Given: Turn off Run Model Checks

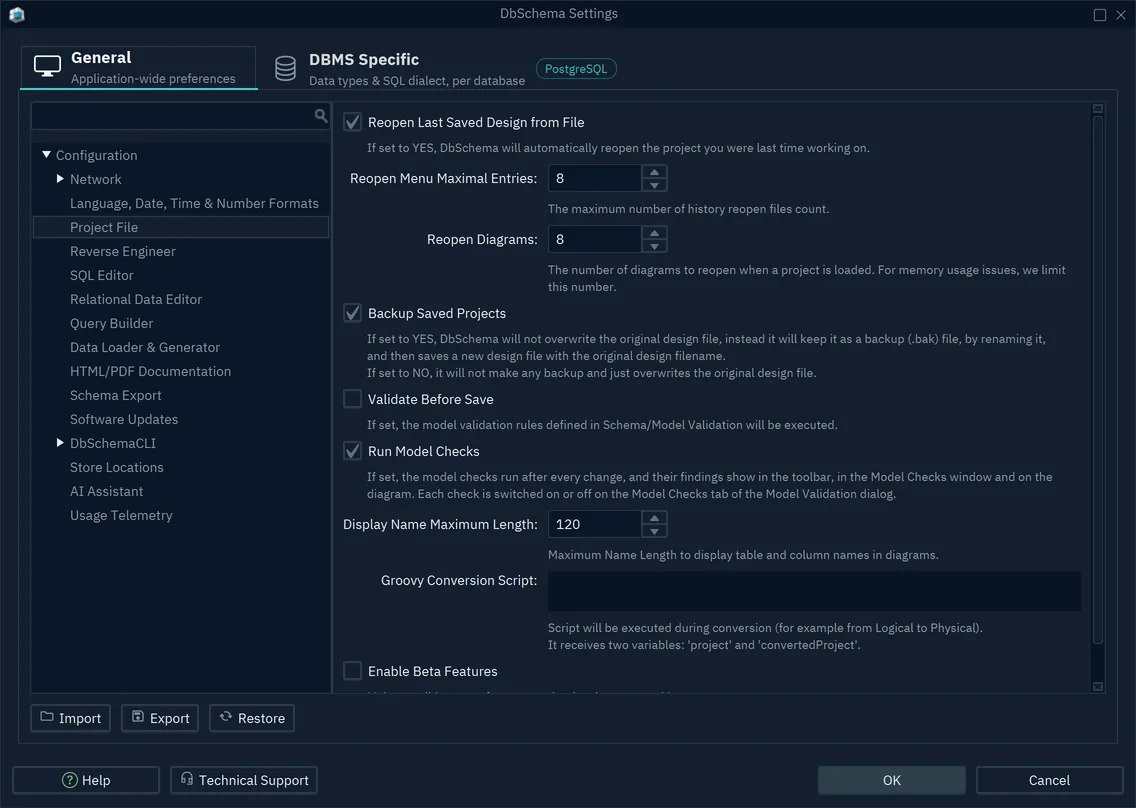Looking at the screenshot, I should coord(352,451).
